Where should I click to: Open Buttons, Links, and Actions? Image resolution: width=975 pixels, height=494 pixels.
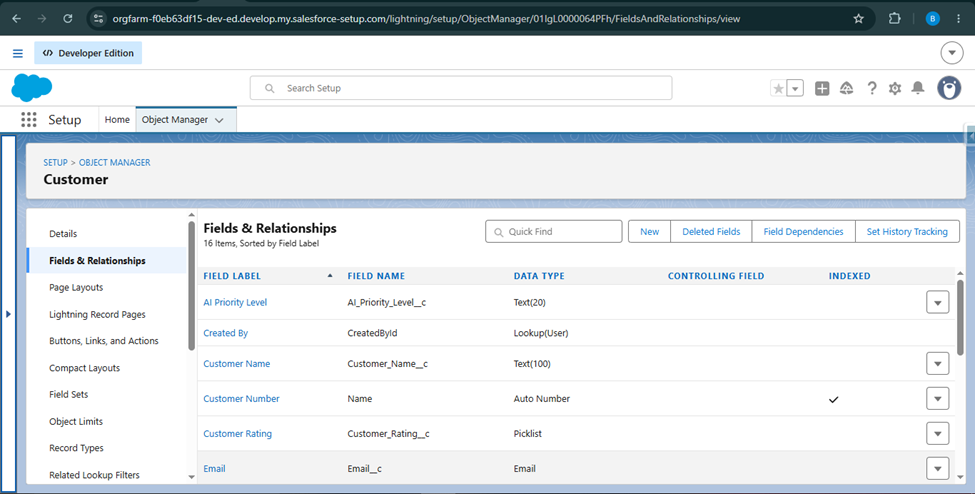click(104, 341)
